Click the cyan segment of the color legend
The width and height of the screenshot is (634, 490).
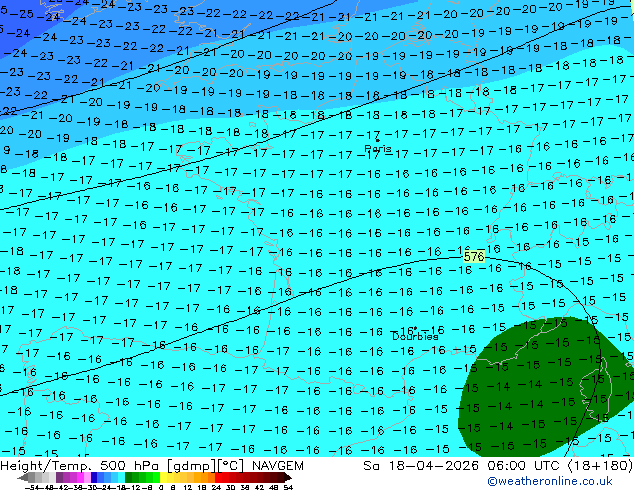pyautogui.click(x=121, y=477)
